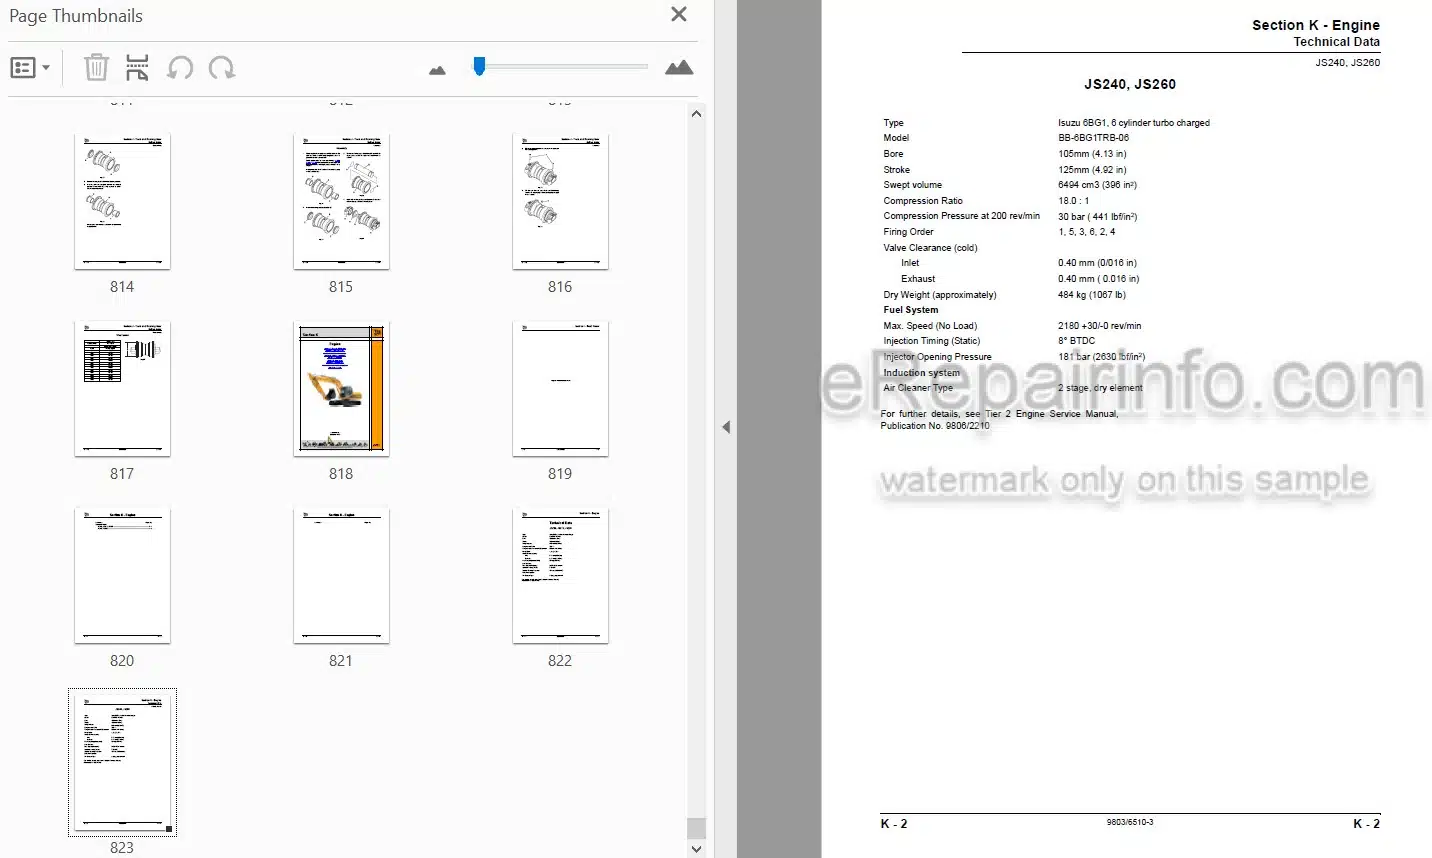Click page number label 818
Image resolution: width=1432 pixels, height=858 pixels.
pyautogui.click(x=341, y=474)
